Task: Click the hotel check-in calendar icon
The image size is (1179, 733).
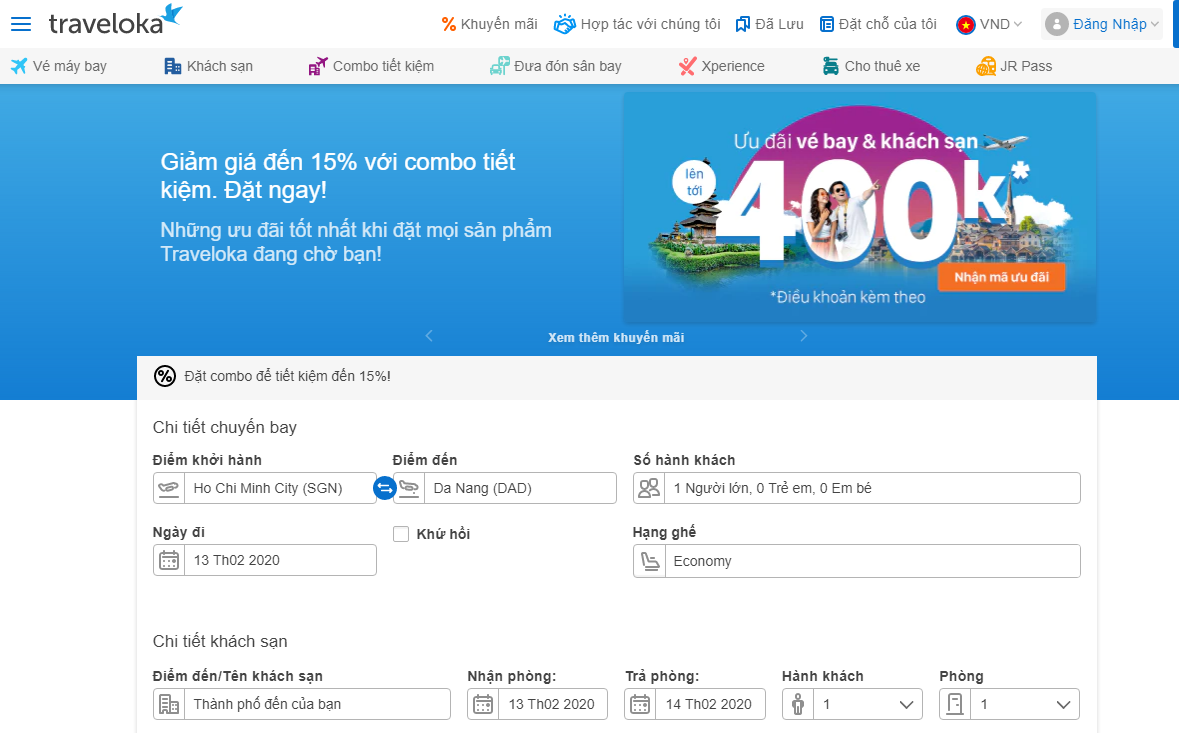Action: 483,704
